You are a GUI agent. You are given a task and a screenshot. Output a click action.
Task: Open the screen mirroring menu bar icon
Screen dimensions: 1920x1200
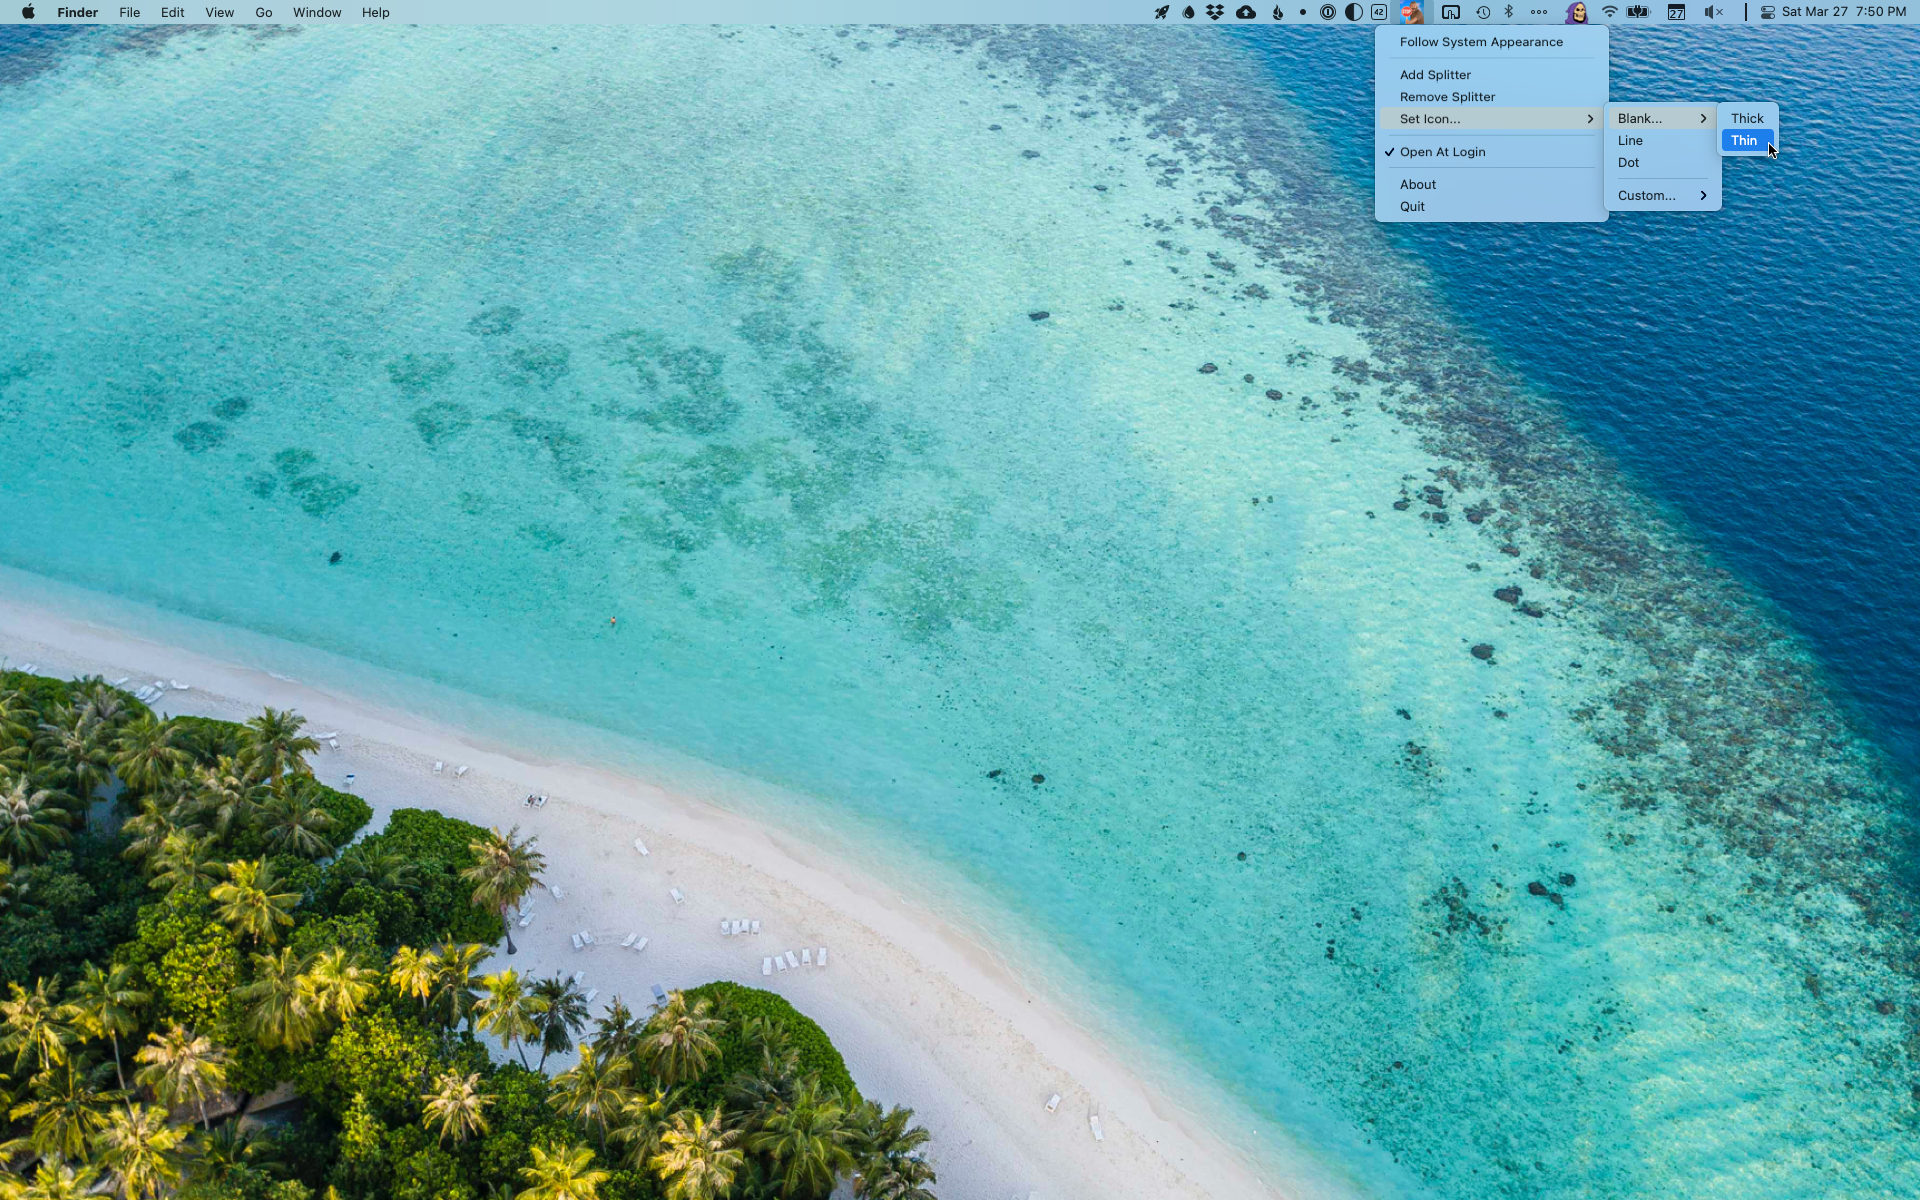pos(1451,13)
